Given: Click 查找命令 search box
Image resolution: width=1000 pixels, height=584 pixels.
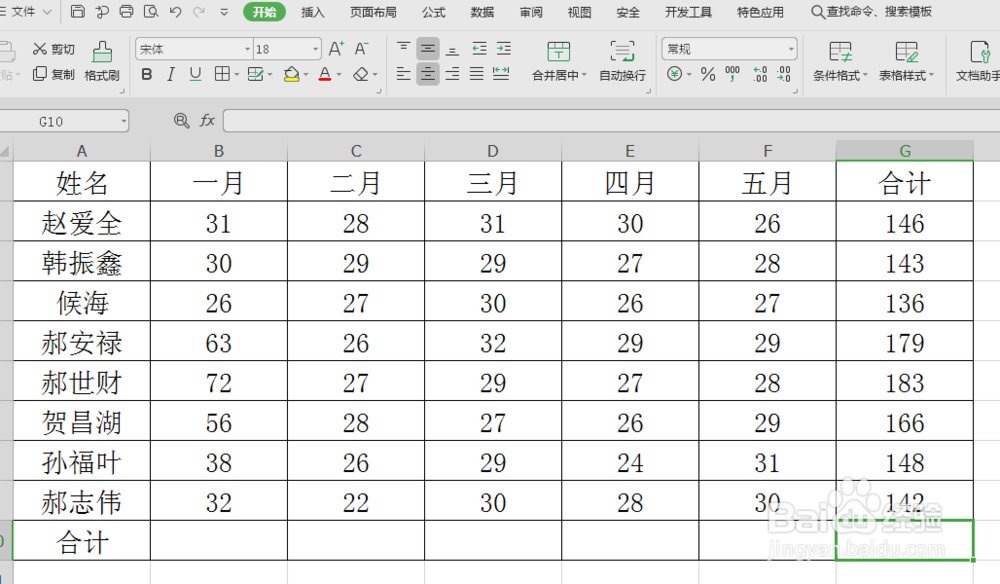Looking at the screenshot, I should [871, 12].
